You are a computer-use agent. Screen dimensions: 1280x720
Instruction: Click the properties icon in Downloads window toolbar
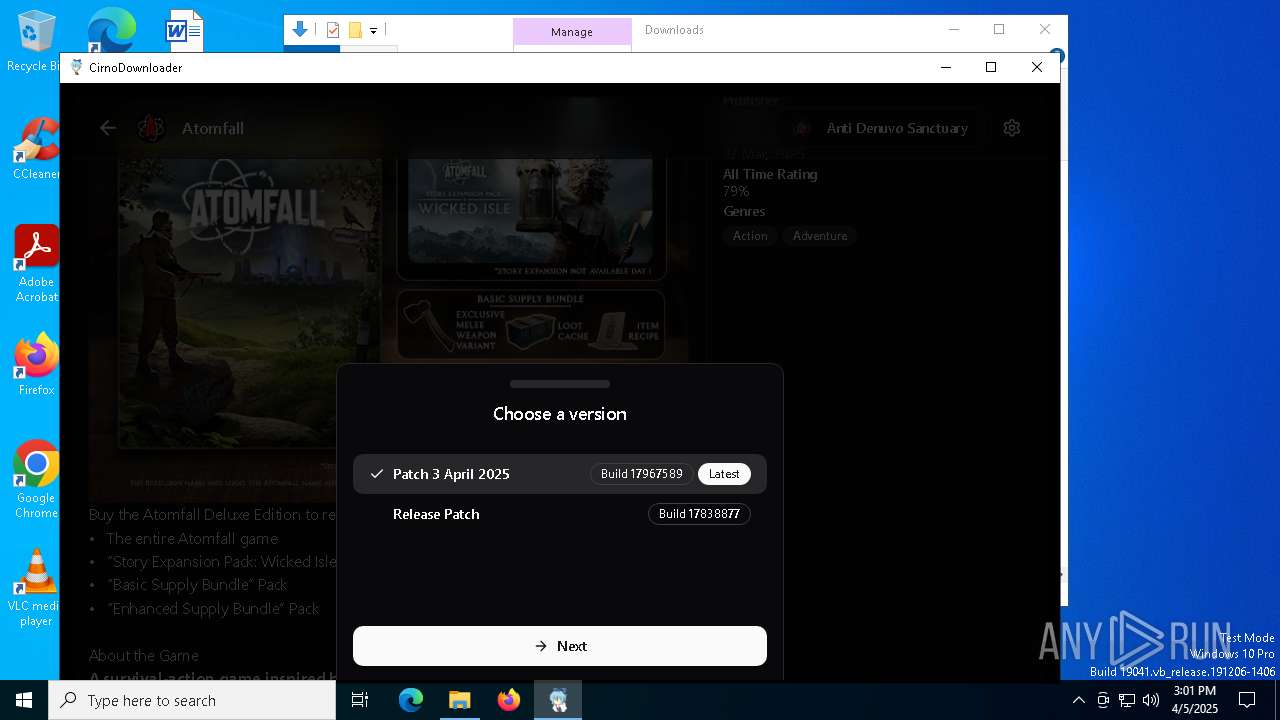333,30
